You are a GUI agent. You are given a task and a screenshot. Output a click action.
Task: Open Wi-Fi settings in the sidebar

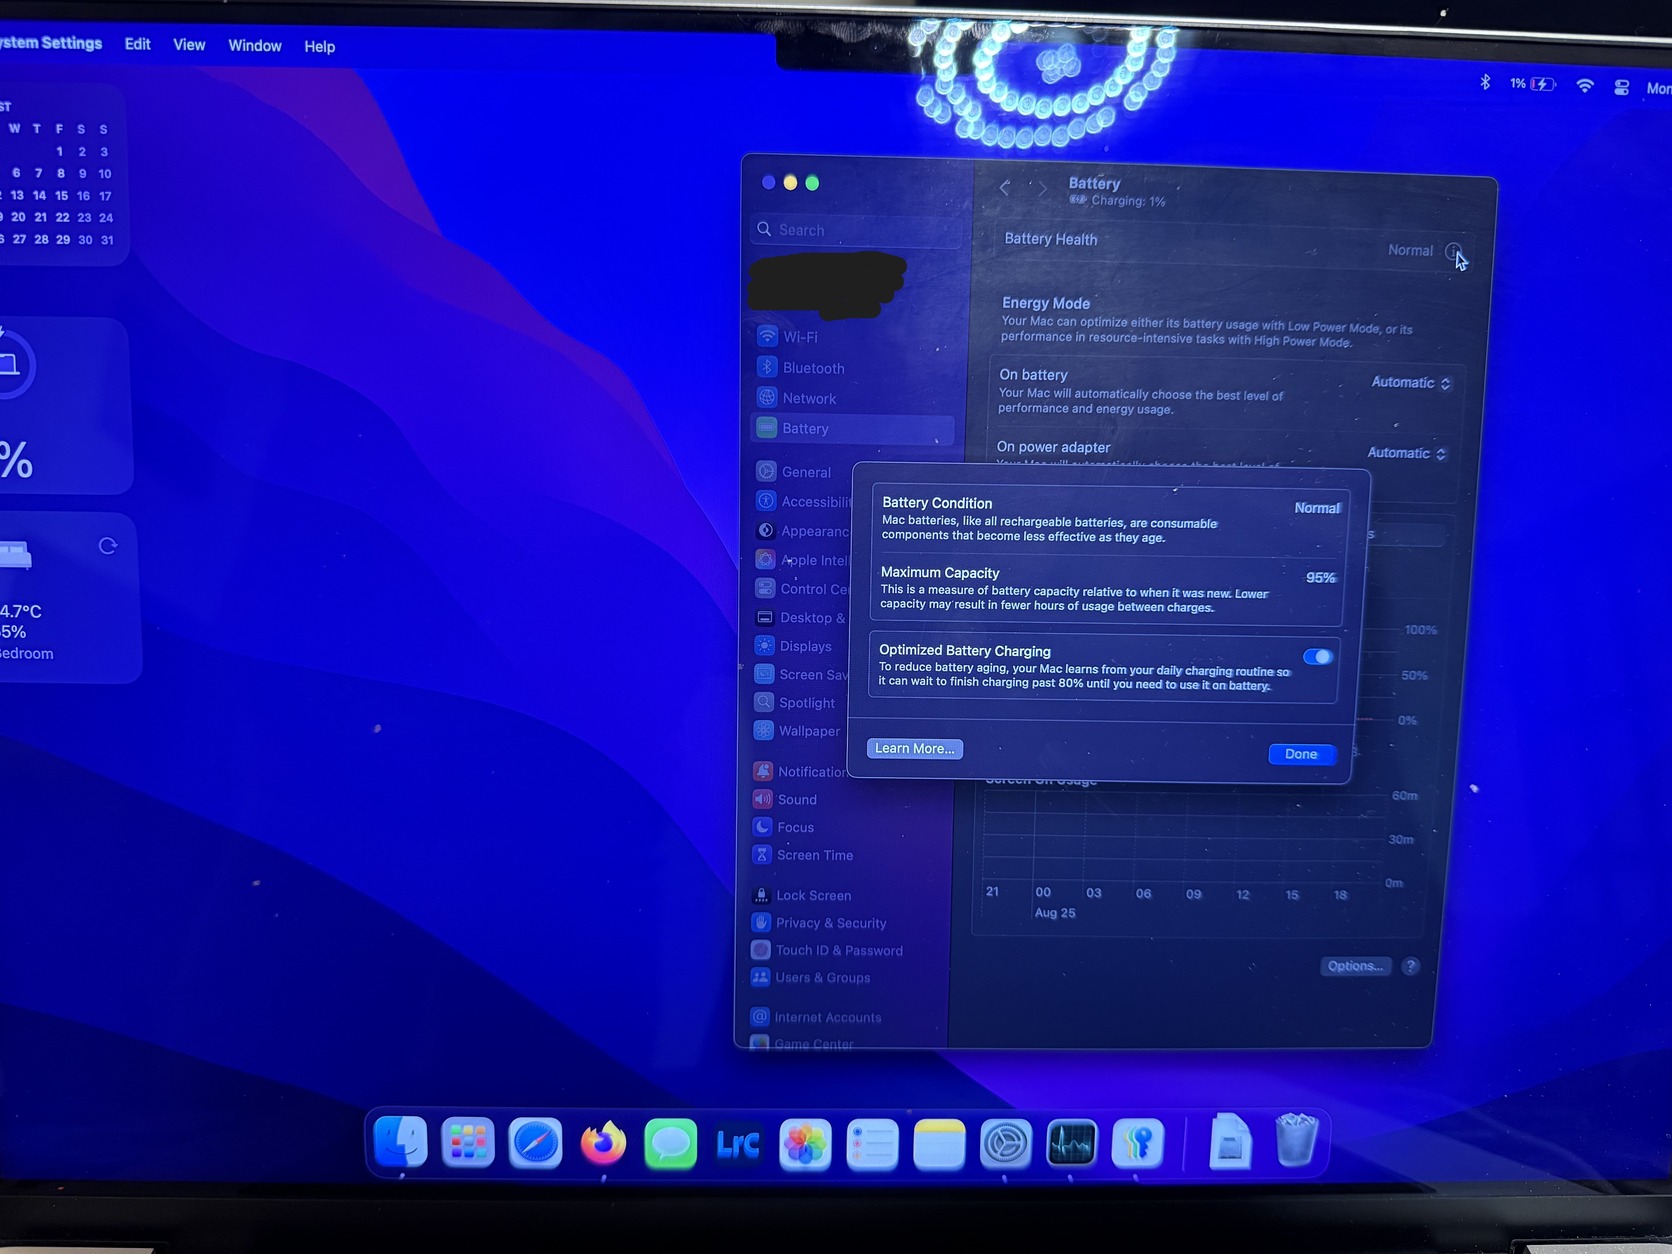854,337
